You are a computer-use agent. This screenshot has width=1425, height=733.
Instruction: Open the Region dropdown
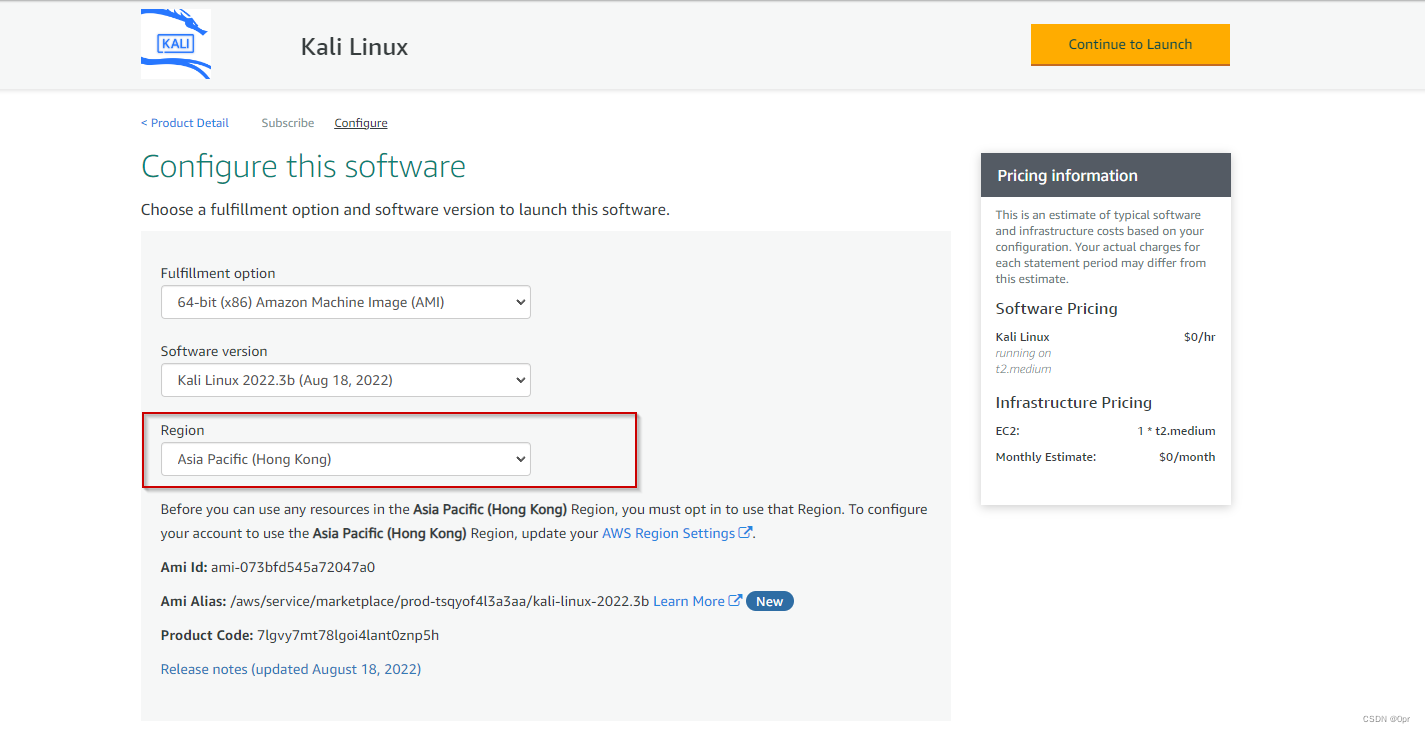click(346, 459)
